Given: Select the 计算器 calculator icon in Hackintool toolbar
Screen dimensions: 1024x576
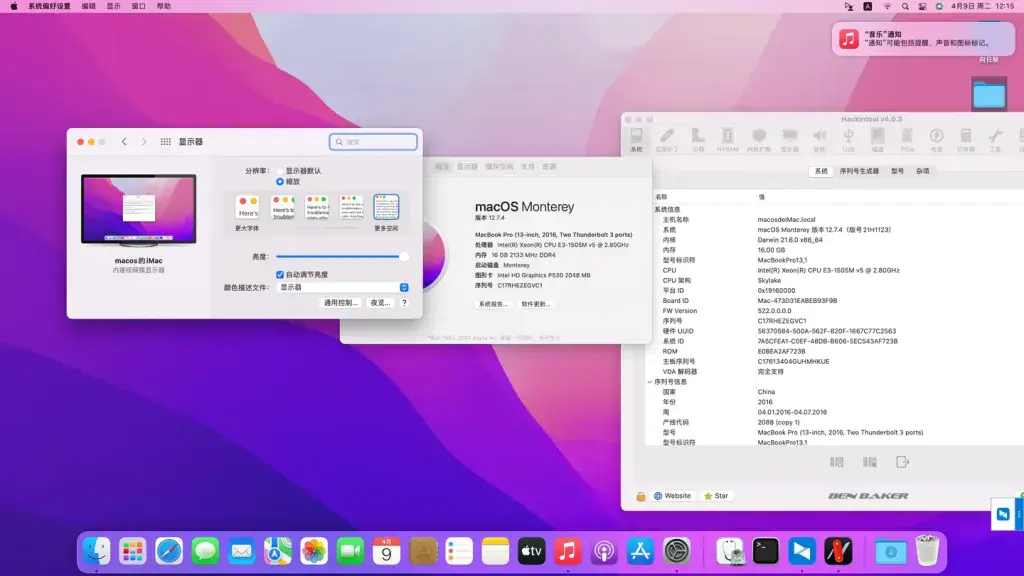Looking at the screenshot, I should 966,139.
